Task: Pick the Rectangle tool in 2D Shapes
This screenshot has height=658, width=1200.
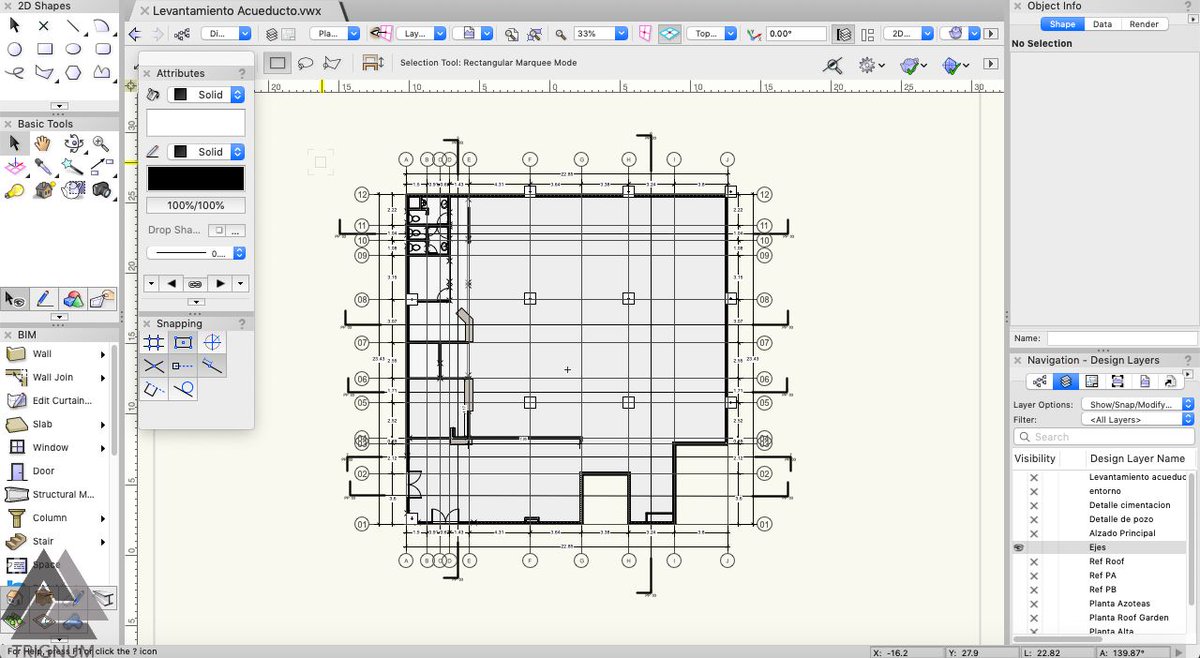Action: coord(44,48)
